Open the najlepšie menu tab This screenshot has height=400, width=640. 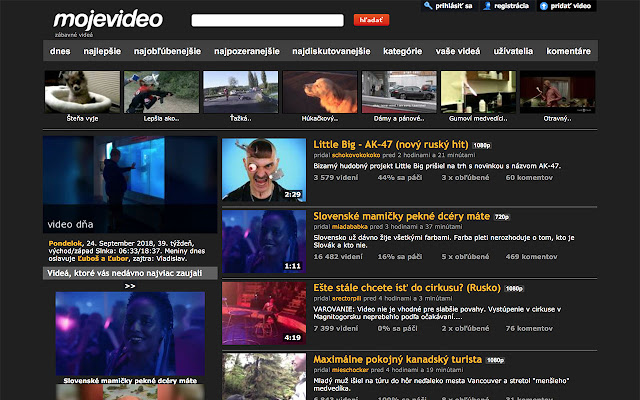[102, 50]
